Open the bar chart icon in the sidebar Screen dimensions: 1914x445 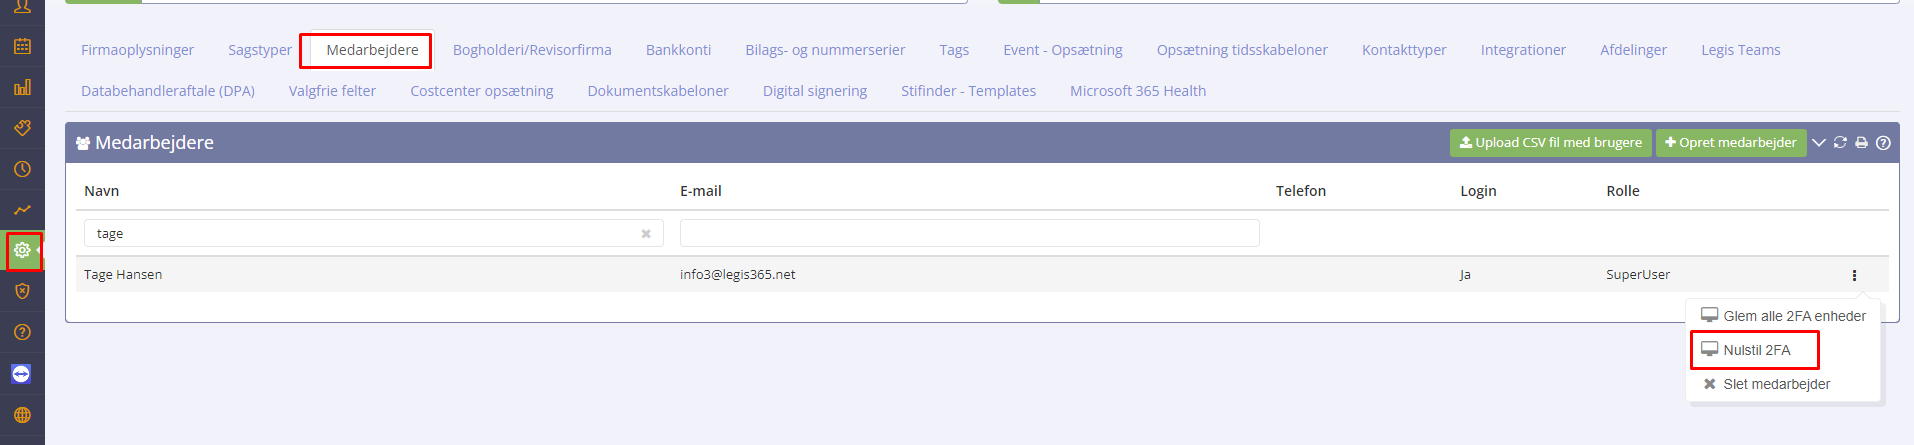[x=22, y=87]
